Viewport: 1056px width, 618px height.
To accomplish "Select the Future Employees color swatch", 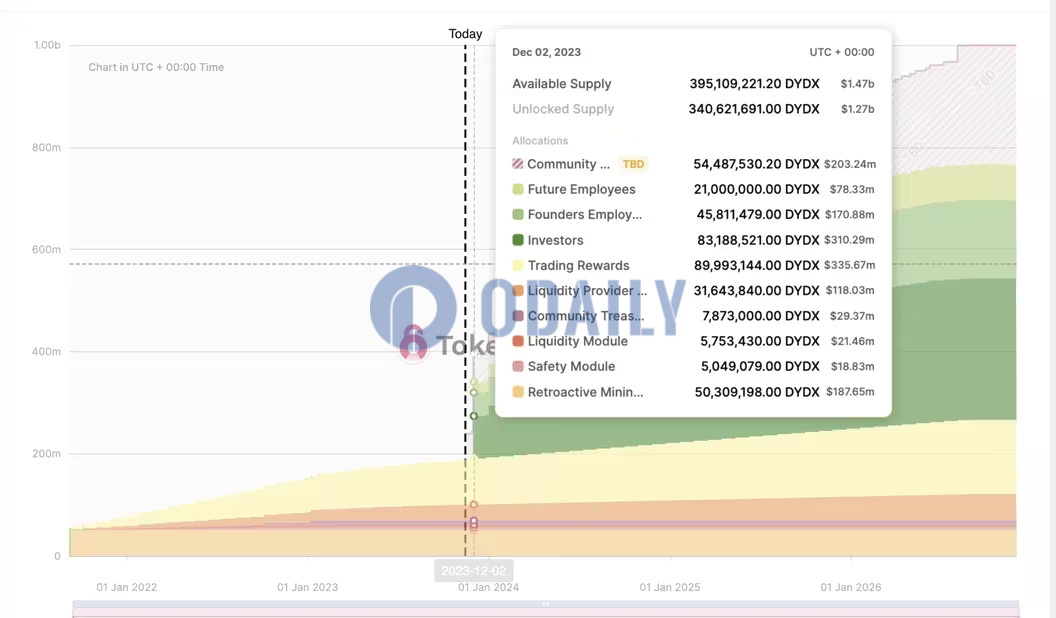I will tap(518, 189).
